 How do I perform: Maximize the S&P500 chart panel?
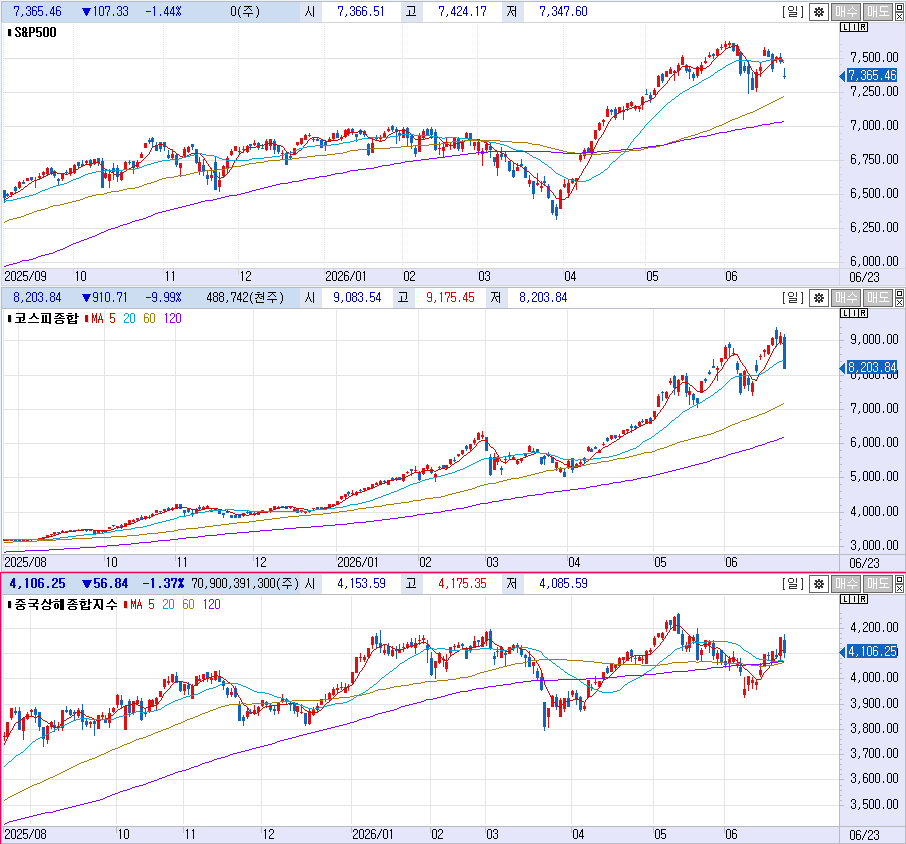(900, 8)
